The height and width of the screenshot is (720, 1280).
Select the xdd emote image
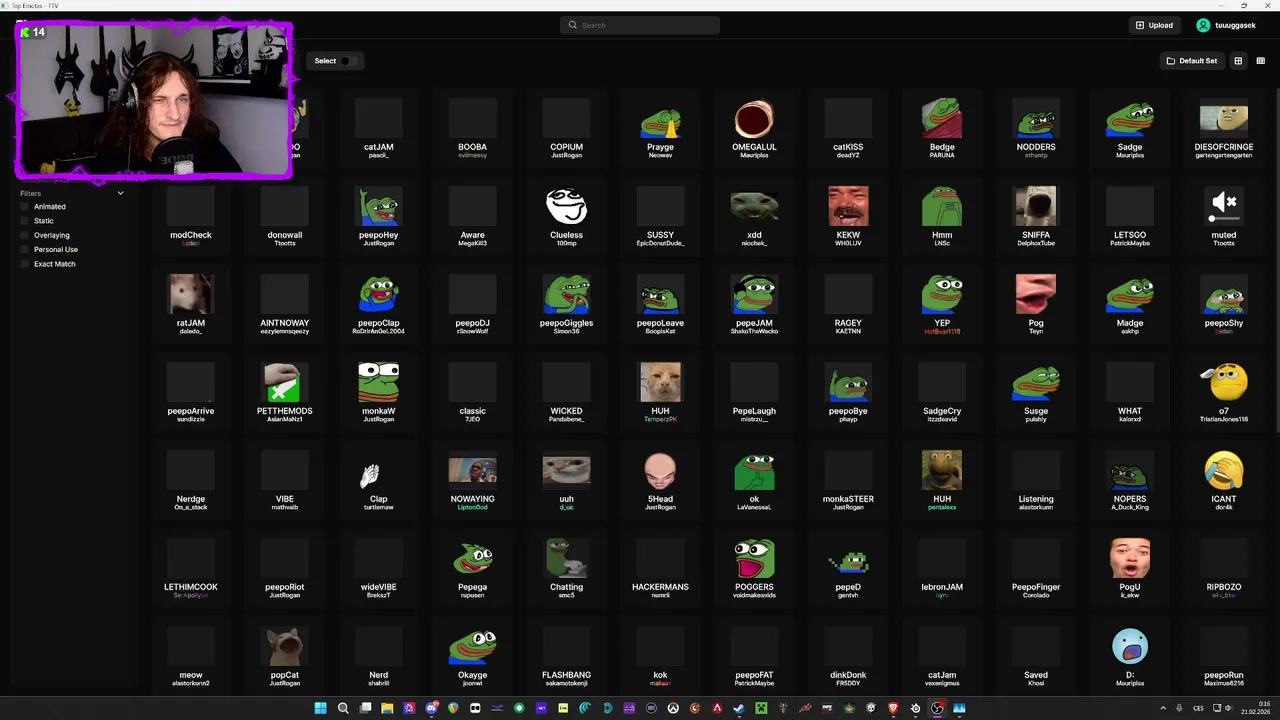[x=754, y=207]
